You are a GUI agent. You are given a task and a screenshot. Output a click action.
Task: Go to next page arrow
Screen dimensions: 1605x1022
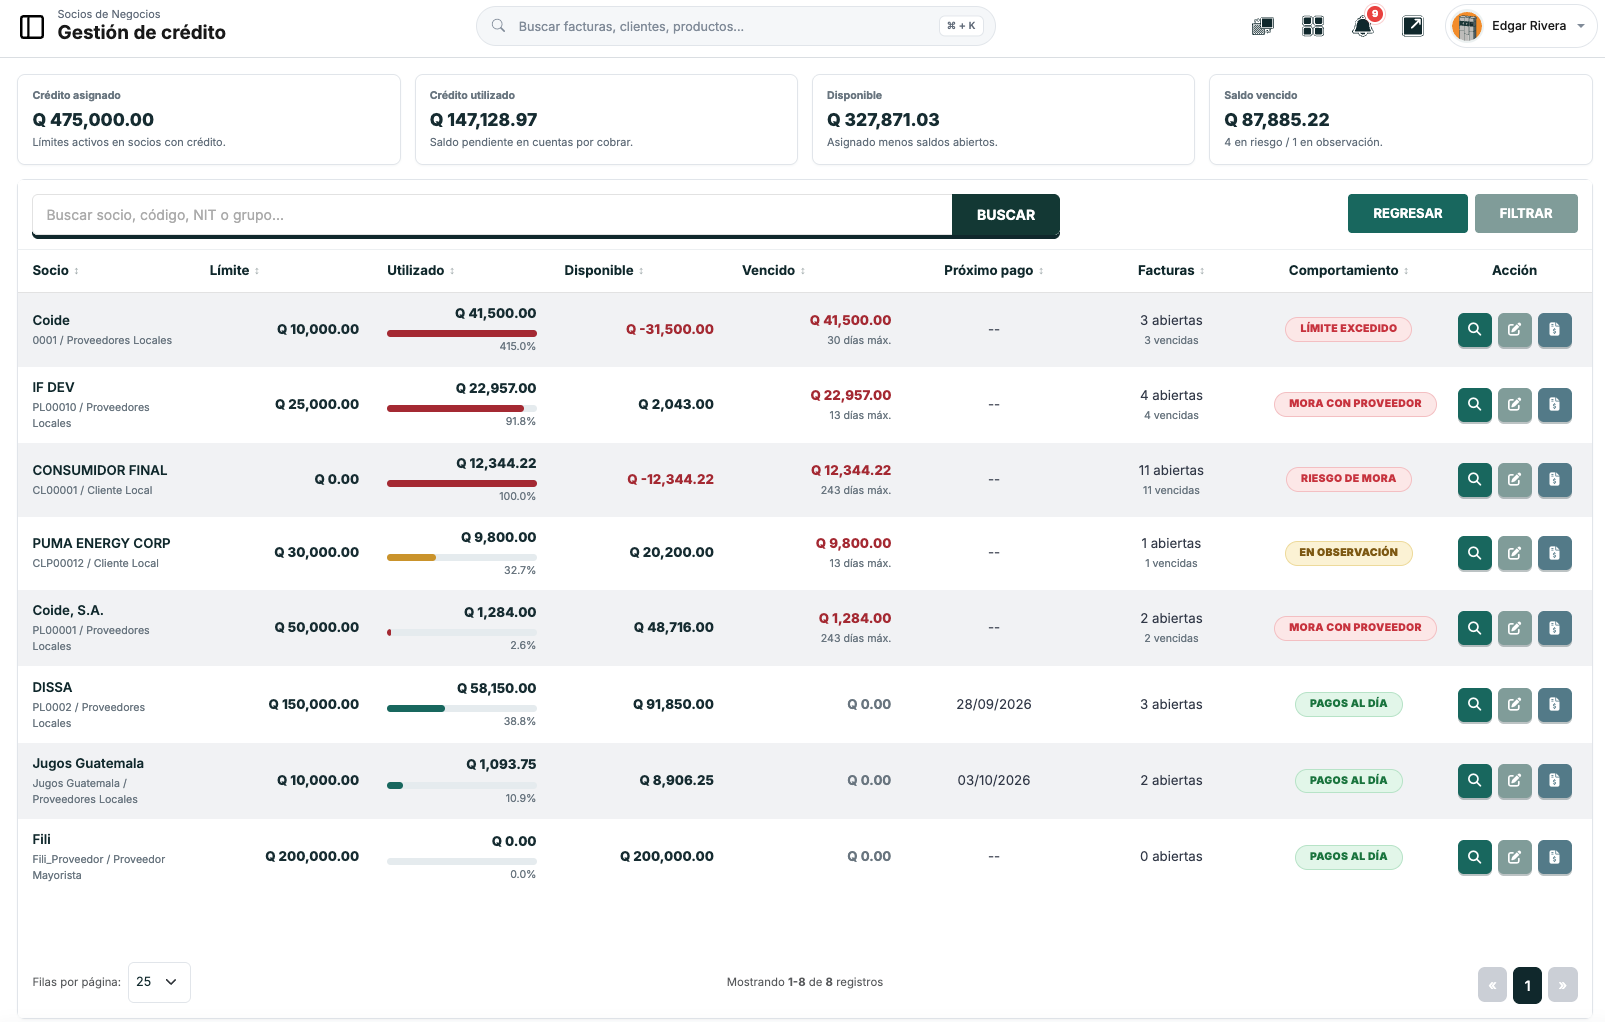tap(1563, 985)
